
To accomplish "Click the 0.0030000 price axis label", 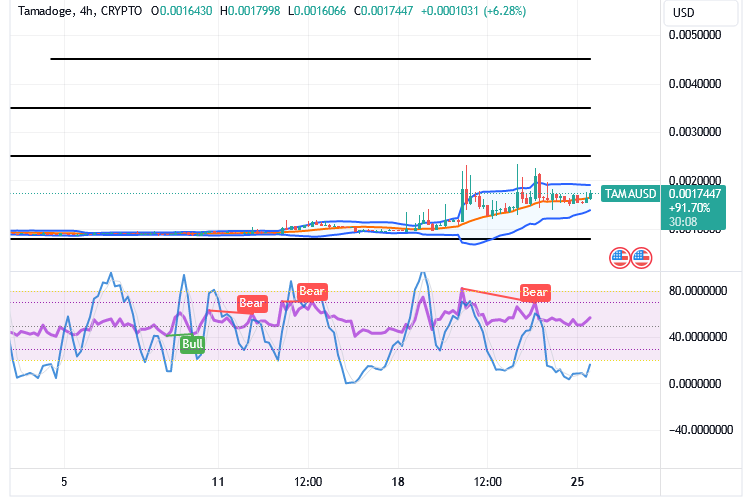I will point(695,132).
